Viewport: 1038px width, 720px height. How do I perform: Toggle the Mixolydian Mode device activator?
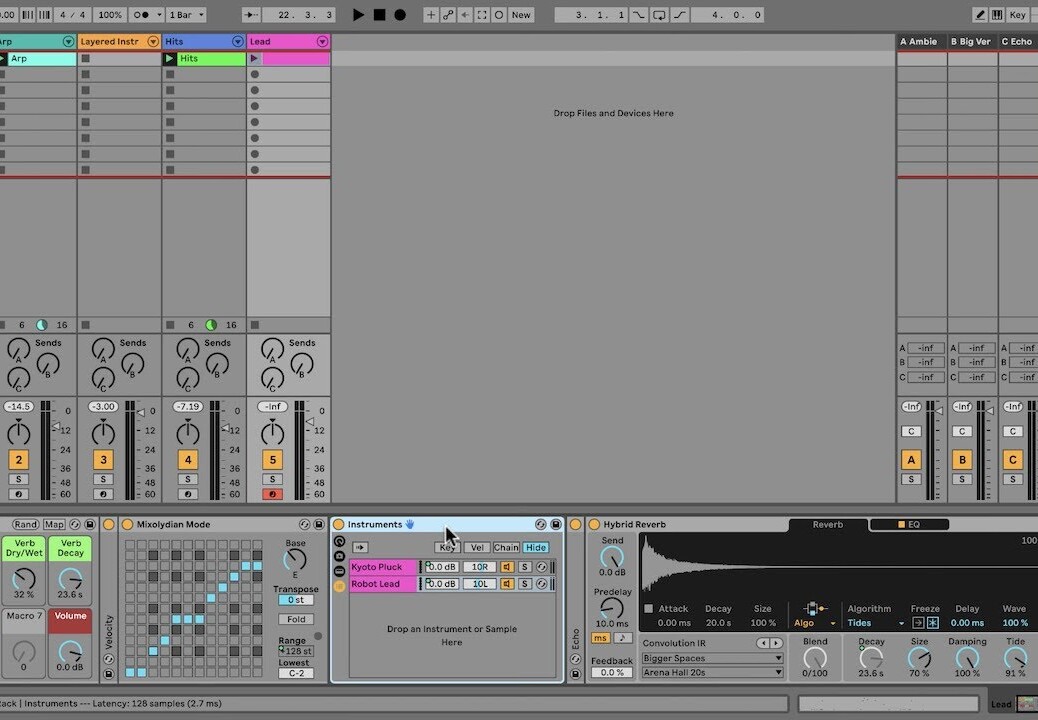coord(127,524)
